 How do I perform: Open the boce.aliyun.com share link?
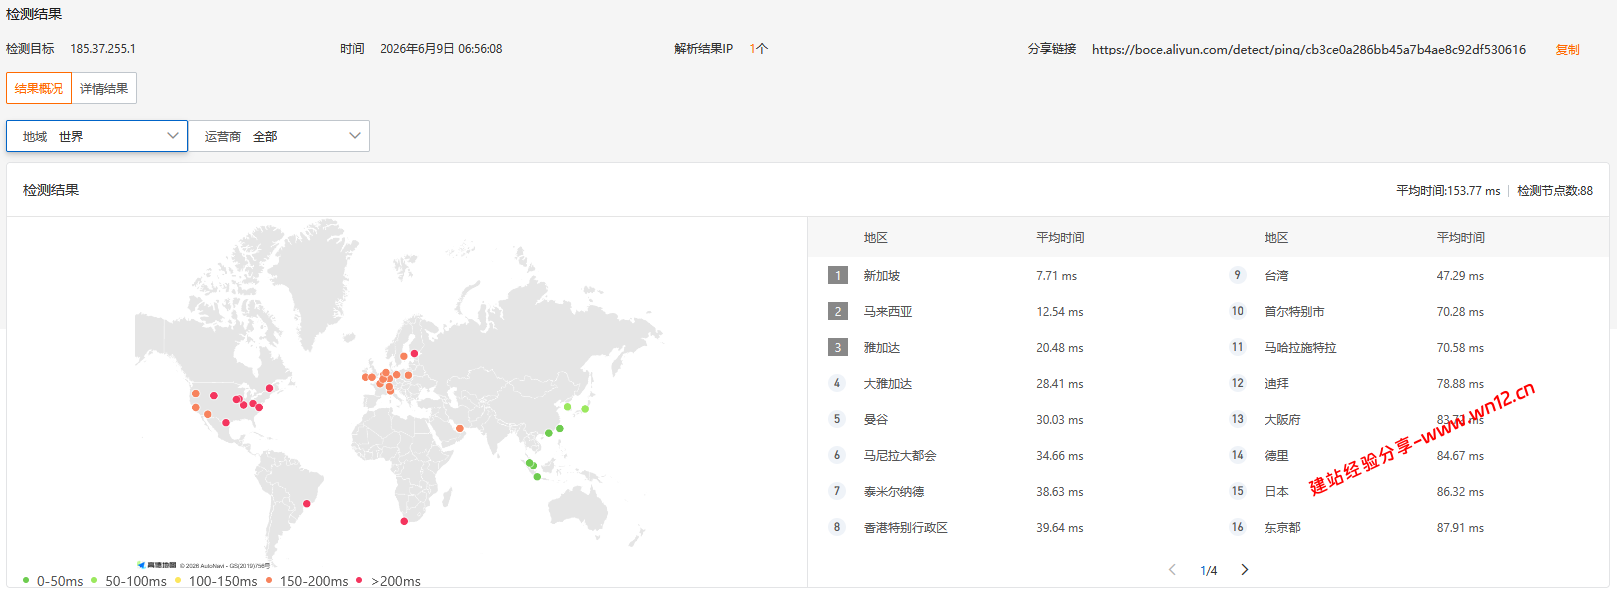pyautogui.click(x=1309, y=49)
